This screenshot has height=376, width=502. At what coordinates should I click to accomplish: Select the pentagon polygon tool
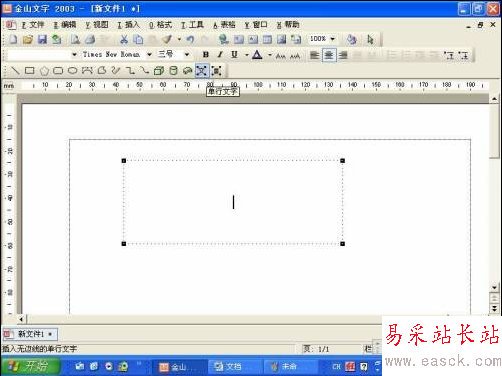pos(44,70)
